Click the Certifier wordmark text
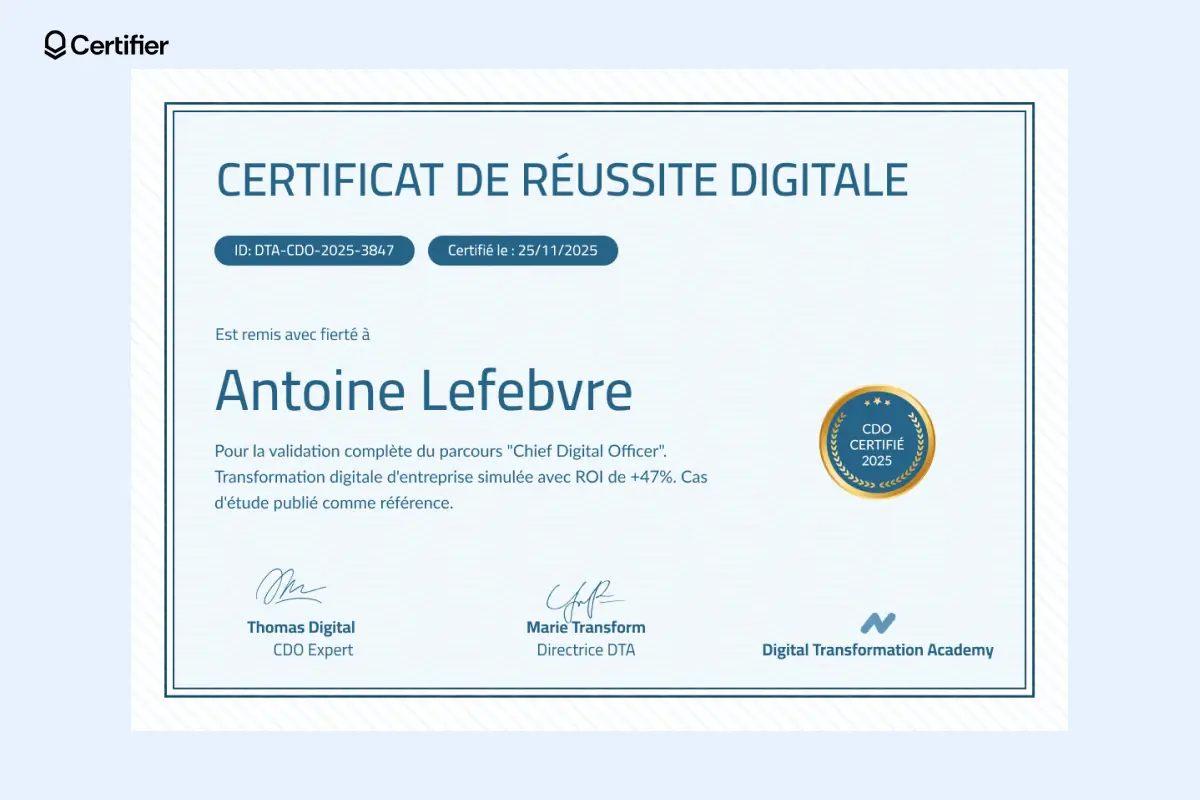Viewport: 1200px width, 800px height. pos(120,44)
